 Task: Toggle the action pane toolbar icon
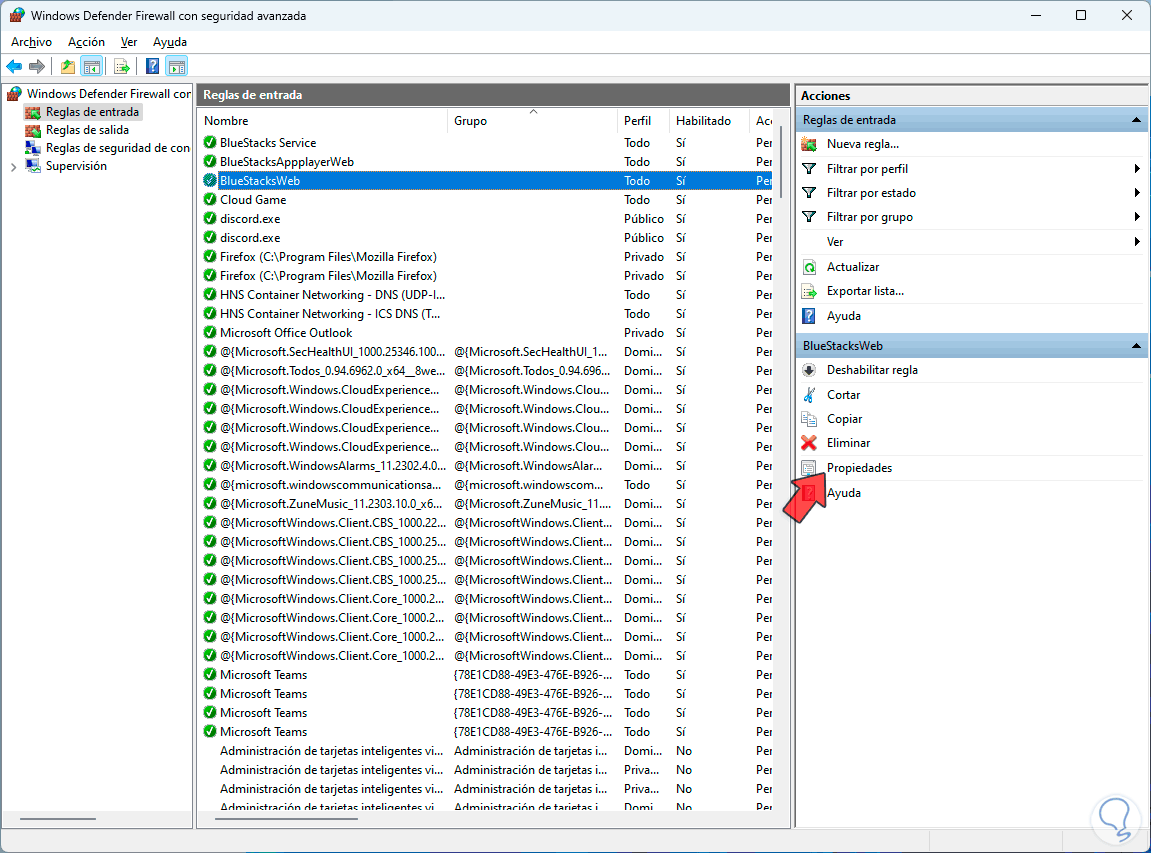pos(177,67)
